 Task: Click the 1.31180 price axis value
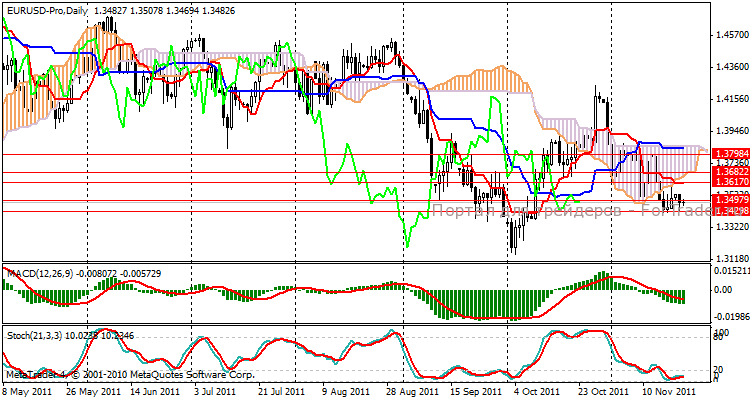tap(728, 256)
